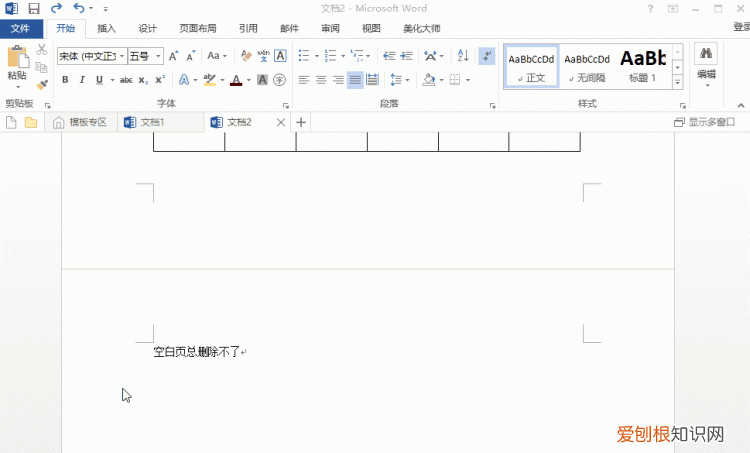Align the paragraph to the left
Screen dimensions: 750x453
(304, 80)
